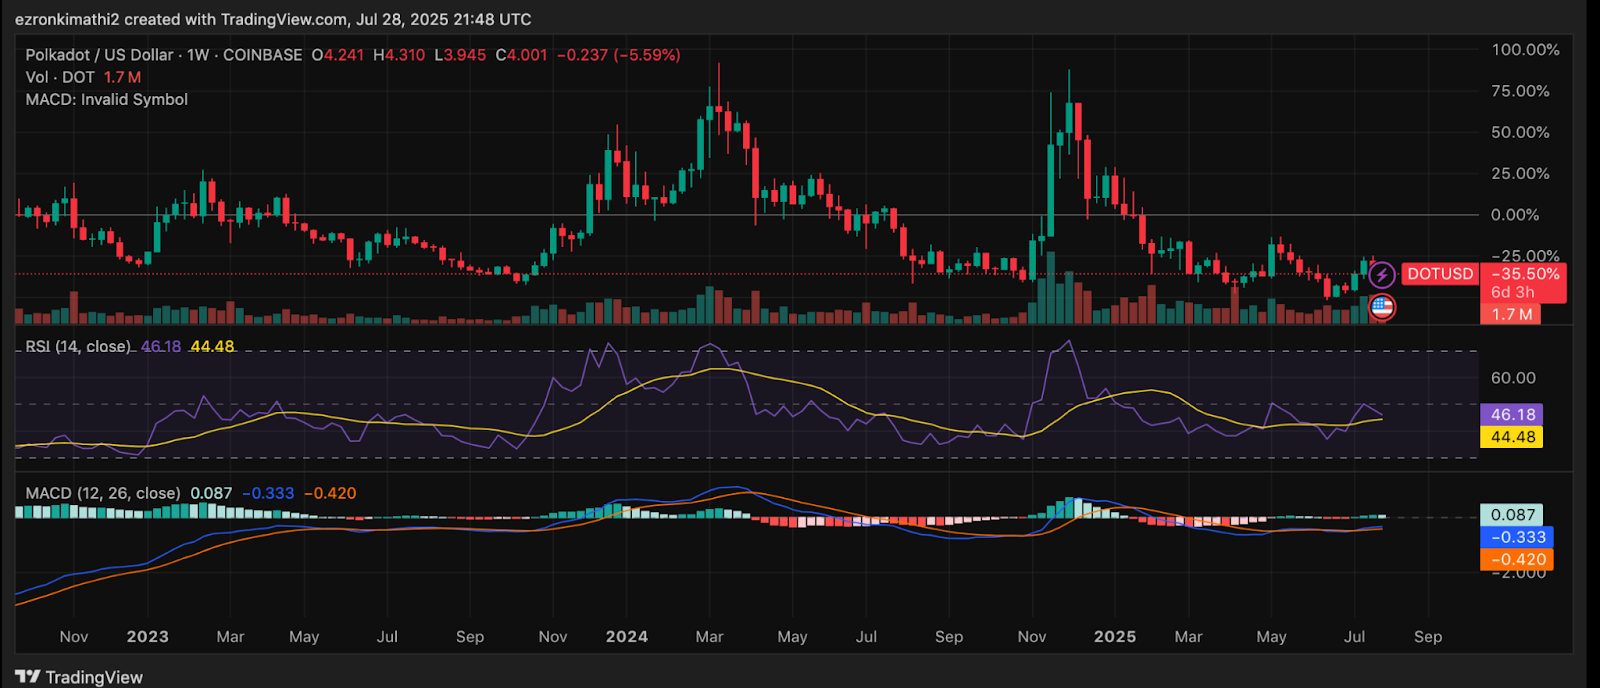The height and width of the screenshot is (688, 1600).
Task: Click 2024 on the time axis
Action: point(626,637)
